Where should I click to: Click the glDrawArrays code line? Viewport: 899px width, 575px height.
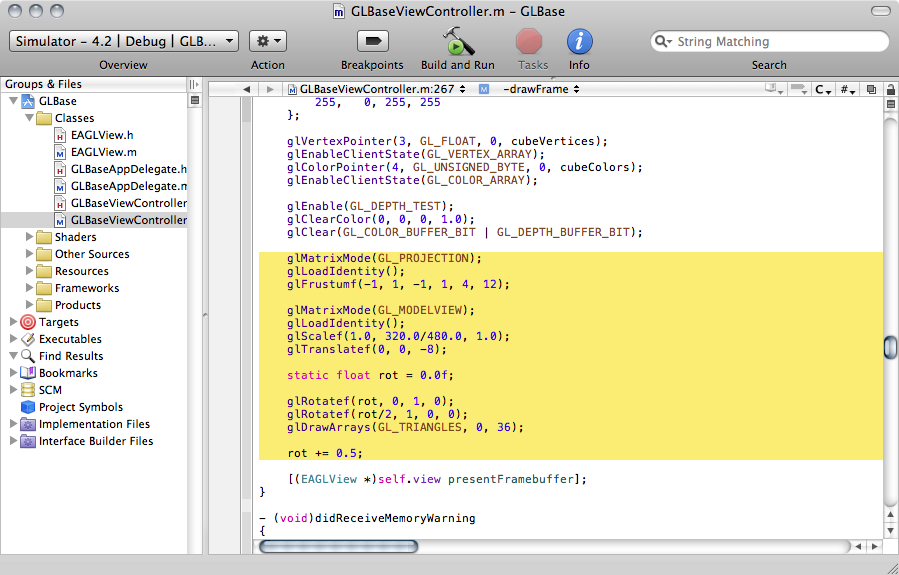click(x=405, y=428)
